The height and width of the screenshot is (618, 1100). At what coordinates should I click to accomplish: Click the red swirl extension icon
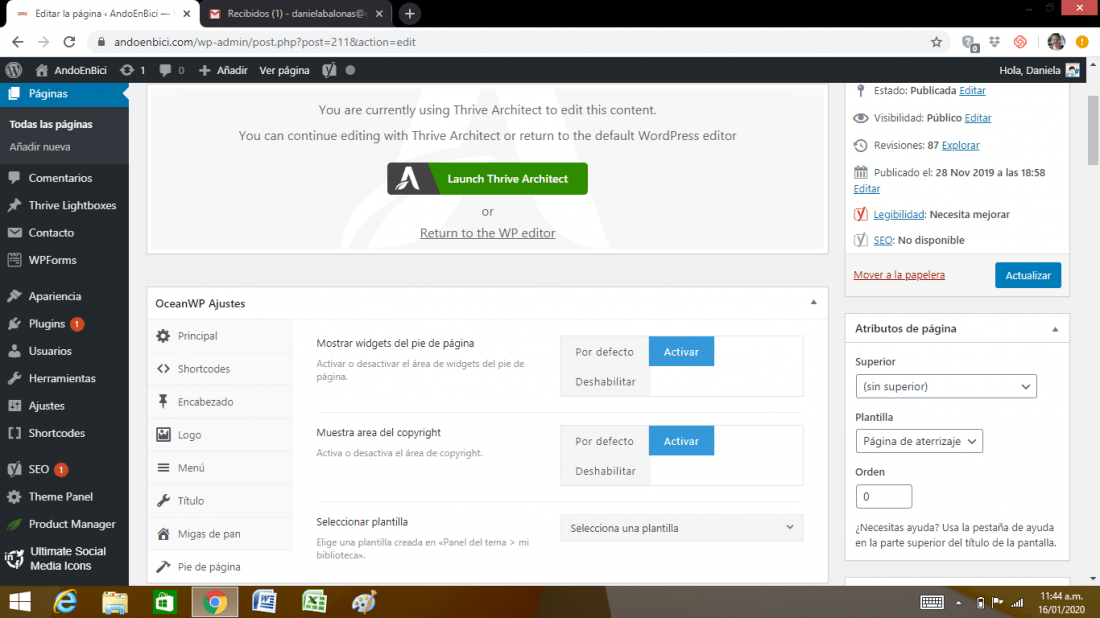pyautogui.click(x=1020, y=42)
